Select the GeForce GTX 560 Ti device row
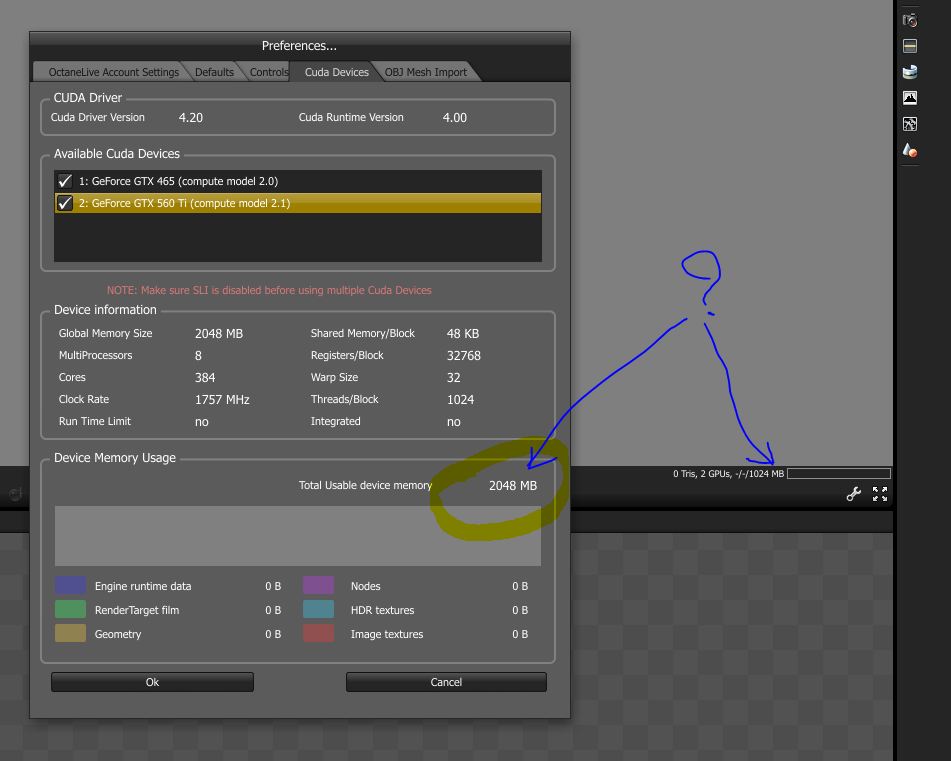This screenshot has height=761, width=951. click(298, 203)
